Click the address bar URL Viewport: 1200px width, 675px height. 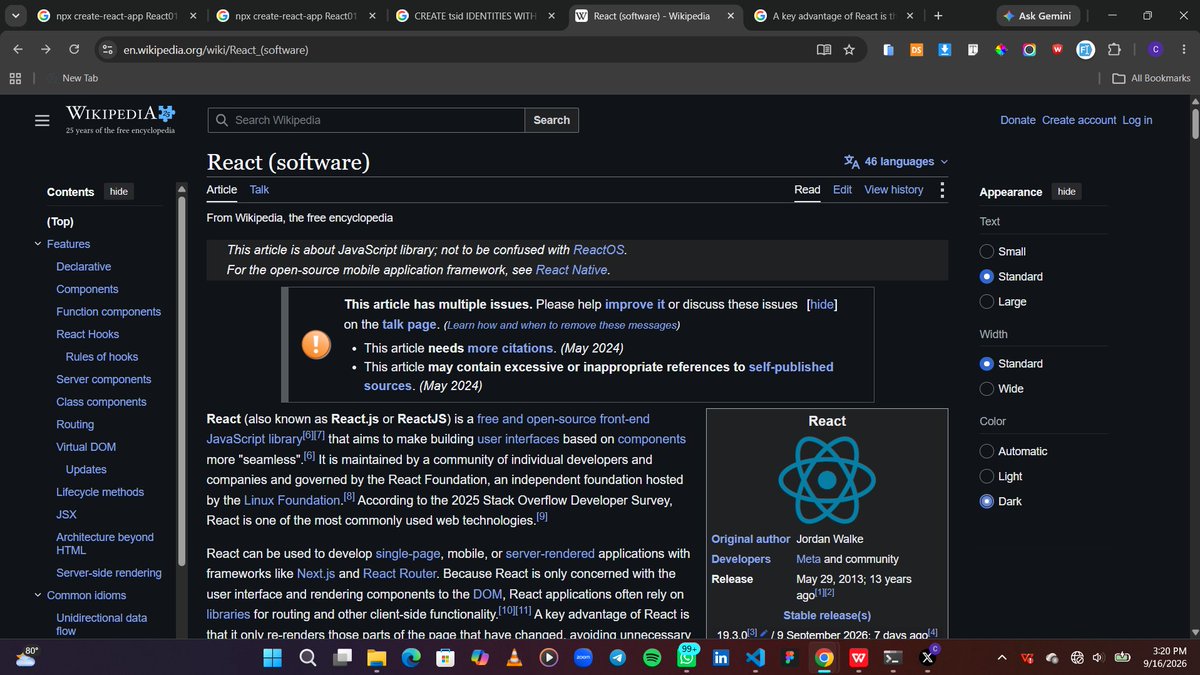click(x=216, y=50)
